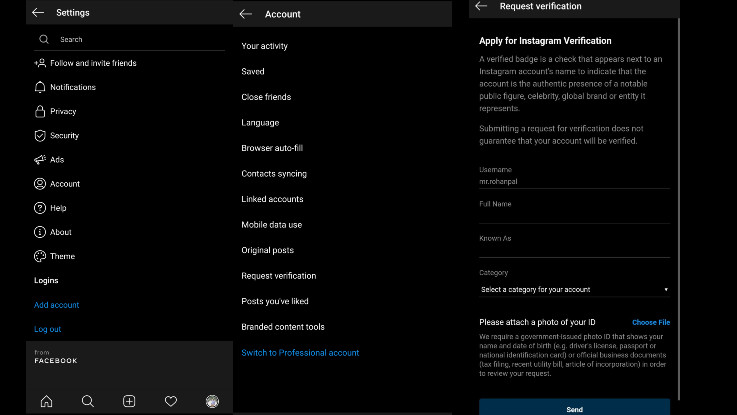Create a new post with plus icon
Viewport: 737px width, 415px height.
coord(129,401)
